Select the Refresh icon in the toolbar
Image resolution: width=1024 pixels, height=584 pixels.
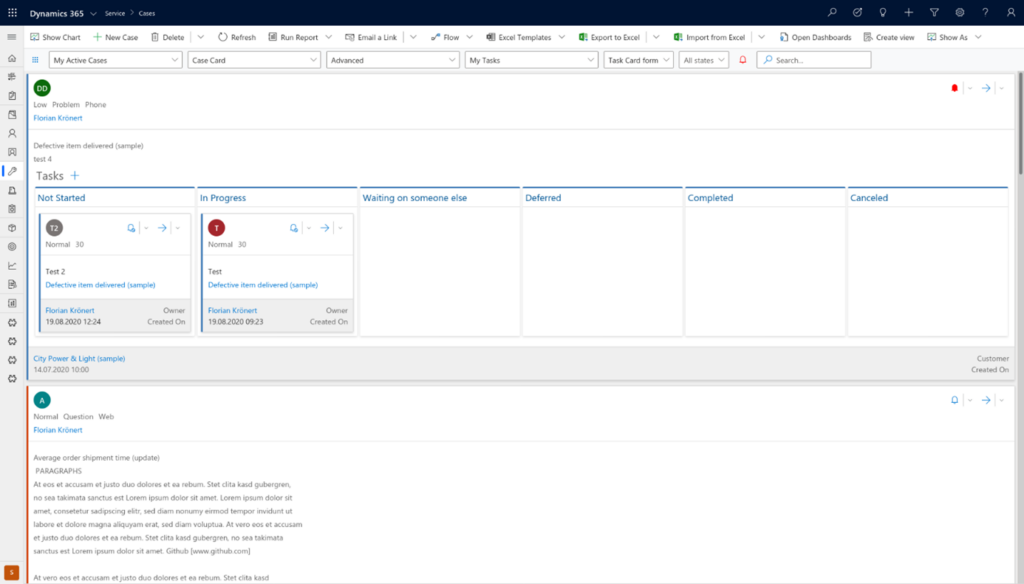coord(236,37)
